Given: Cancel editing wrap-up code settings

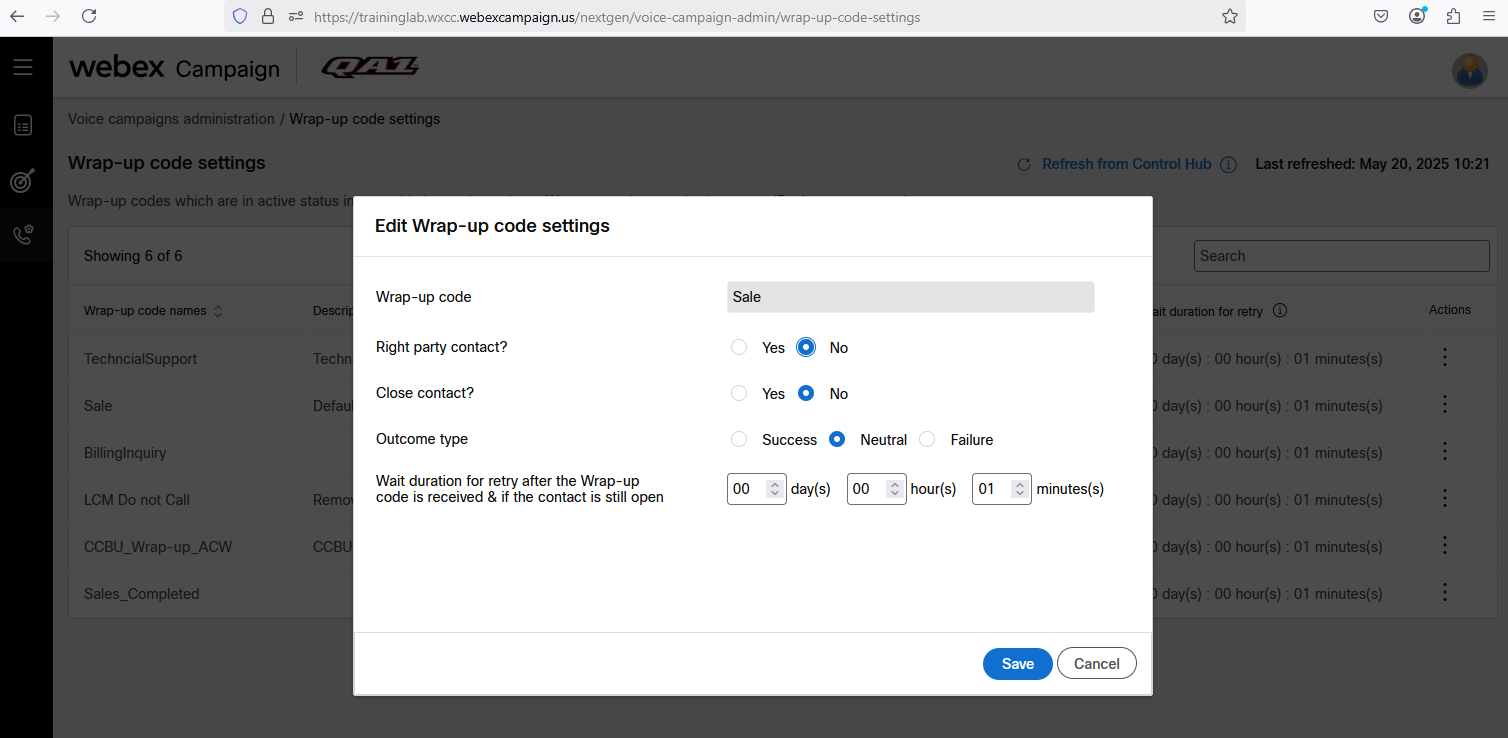Looking at the screenshot, I should 1096,664.
